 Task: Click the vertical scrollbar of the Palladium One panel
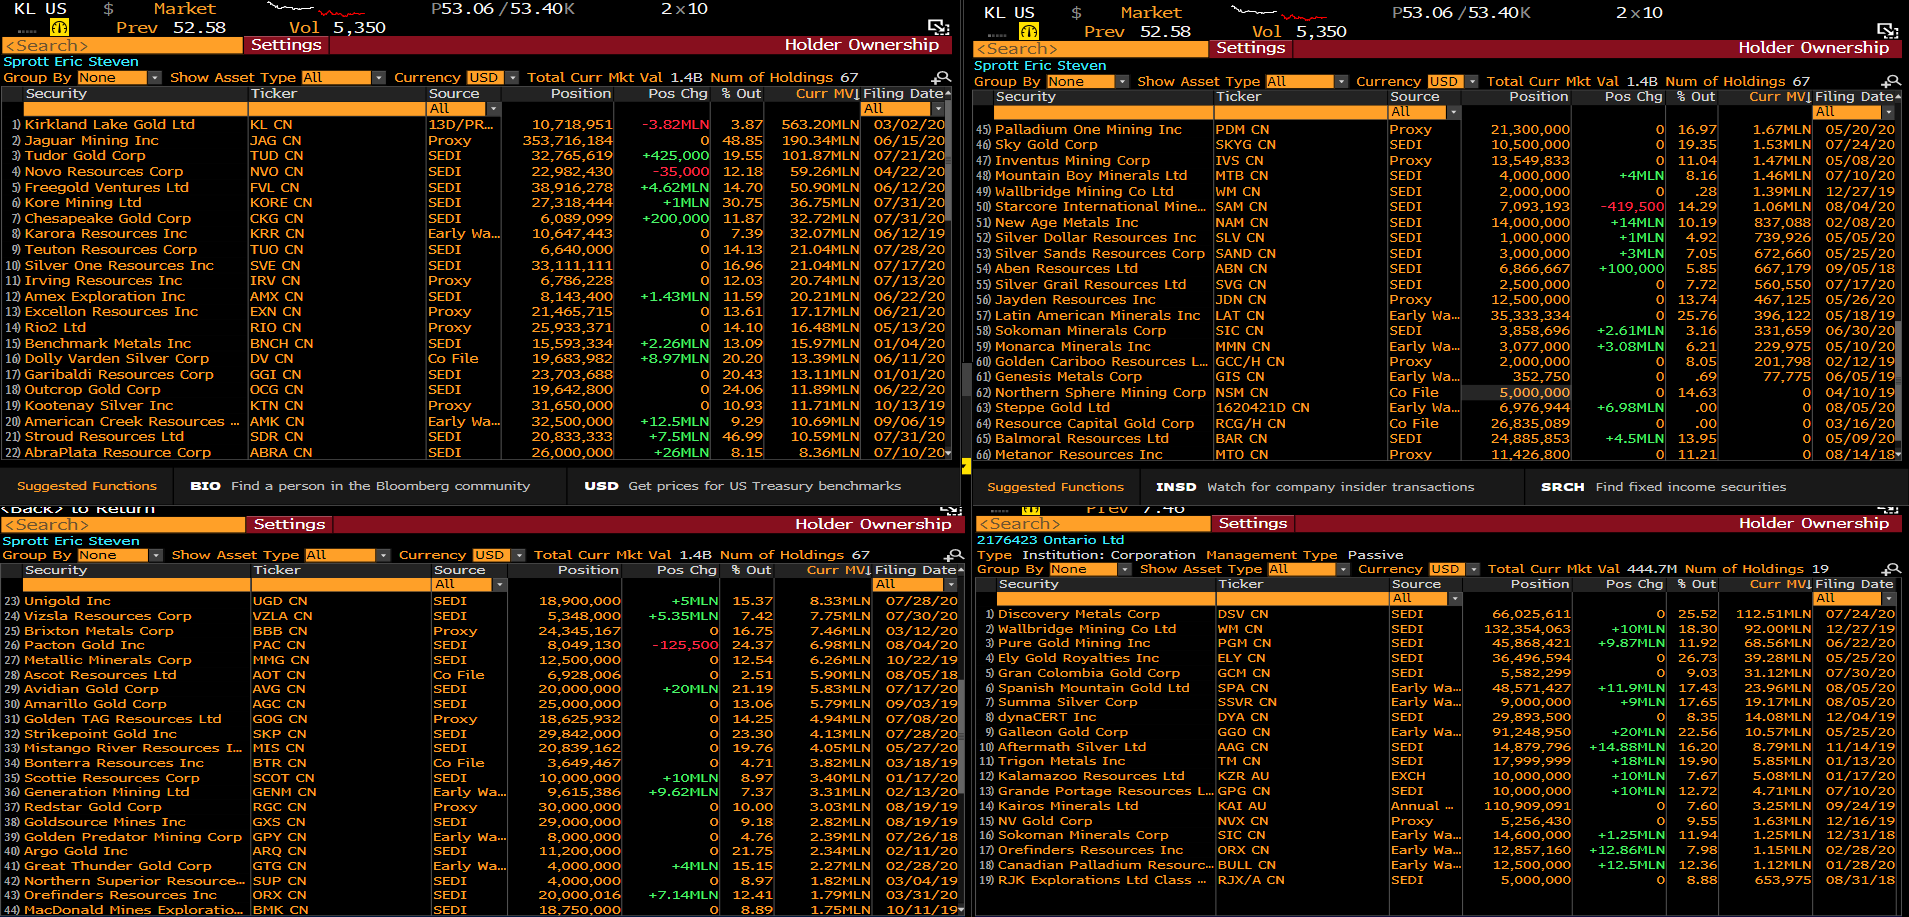[x=1897, y=275]
